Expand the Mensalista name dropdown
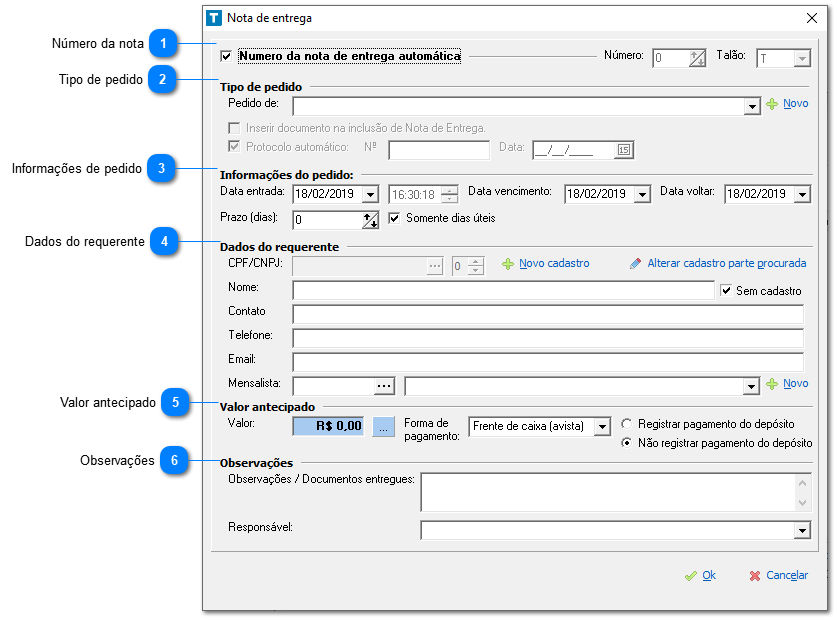The width and height of the screenshot is (837, 620). 751,386
